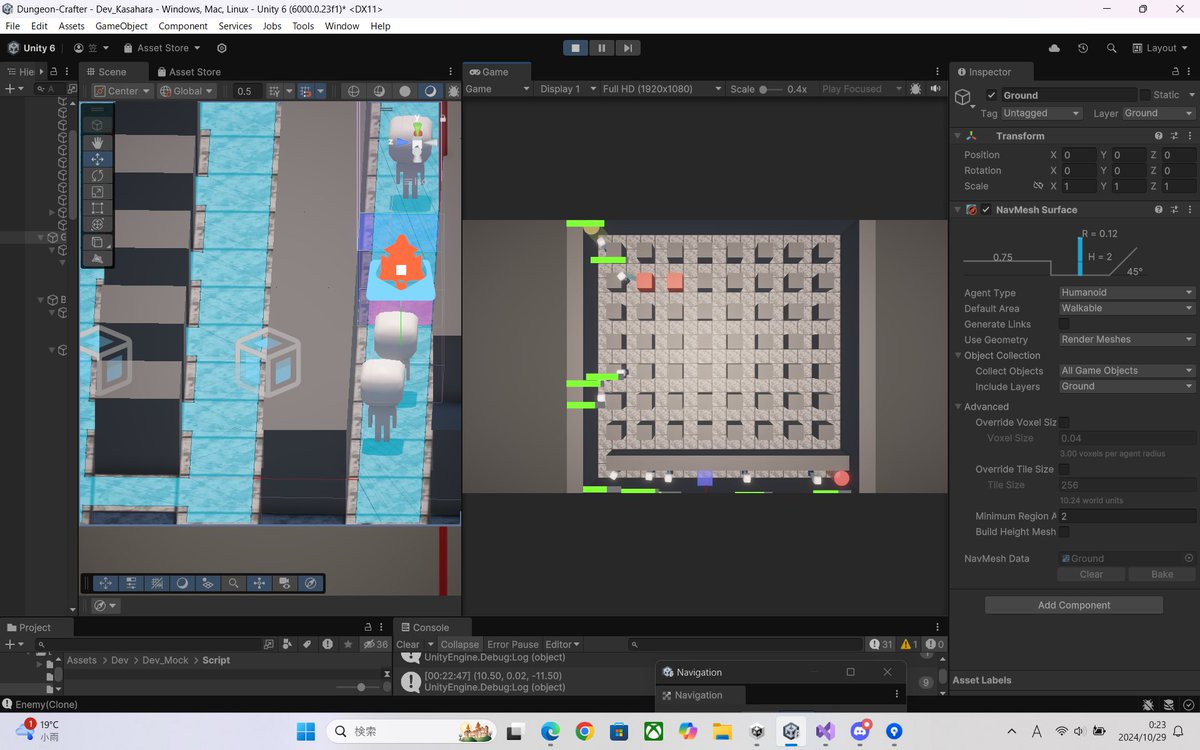Click the Pause button
The height and width of the screenshot is (750, 1200).
[x=601, y=48]
